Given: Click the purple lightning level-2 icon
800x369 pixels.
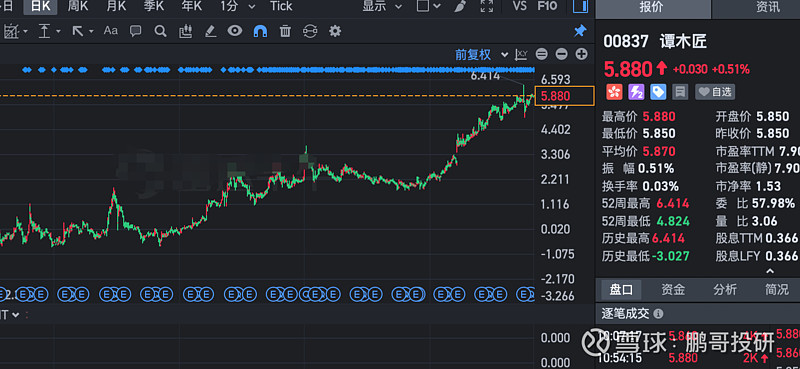Looking at the screenshot, I should [x=636, y=92].
